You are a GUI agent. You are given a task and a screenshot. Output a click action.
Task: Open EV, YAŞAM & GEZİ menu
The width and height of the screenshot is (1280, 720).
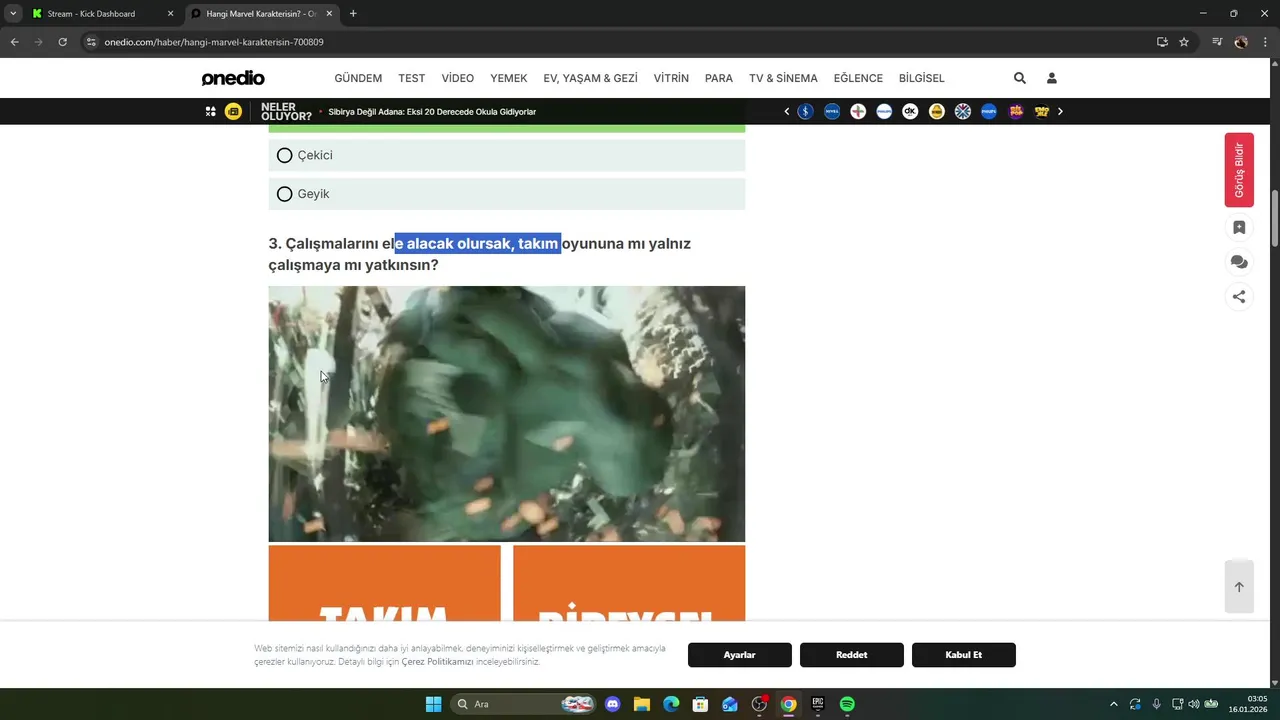(590, 78)
